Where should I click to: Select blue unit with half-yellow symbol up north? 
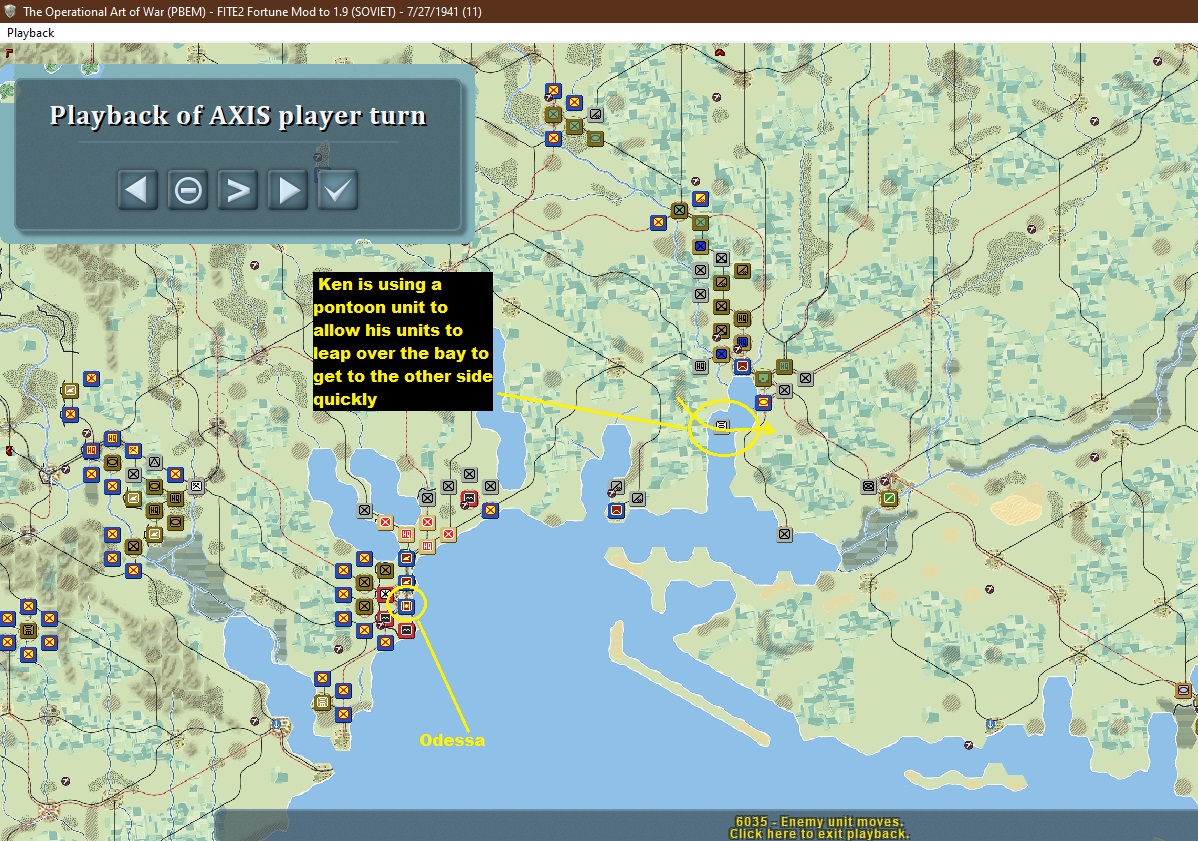pyautogui.click(x=701, y=199)
